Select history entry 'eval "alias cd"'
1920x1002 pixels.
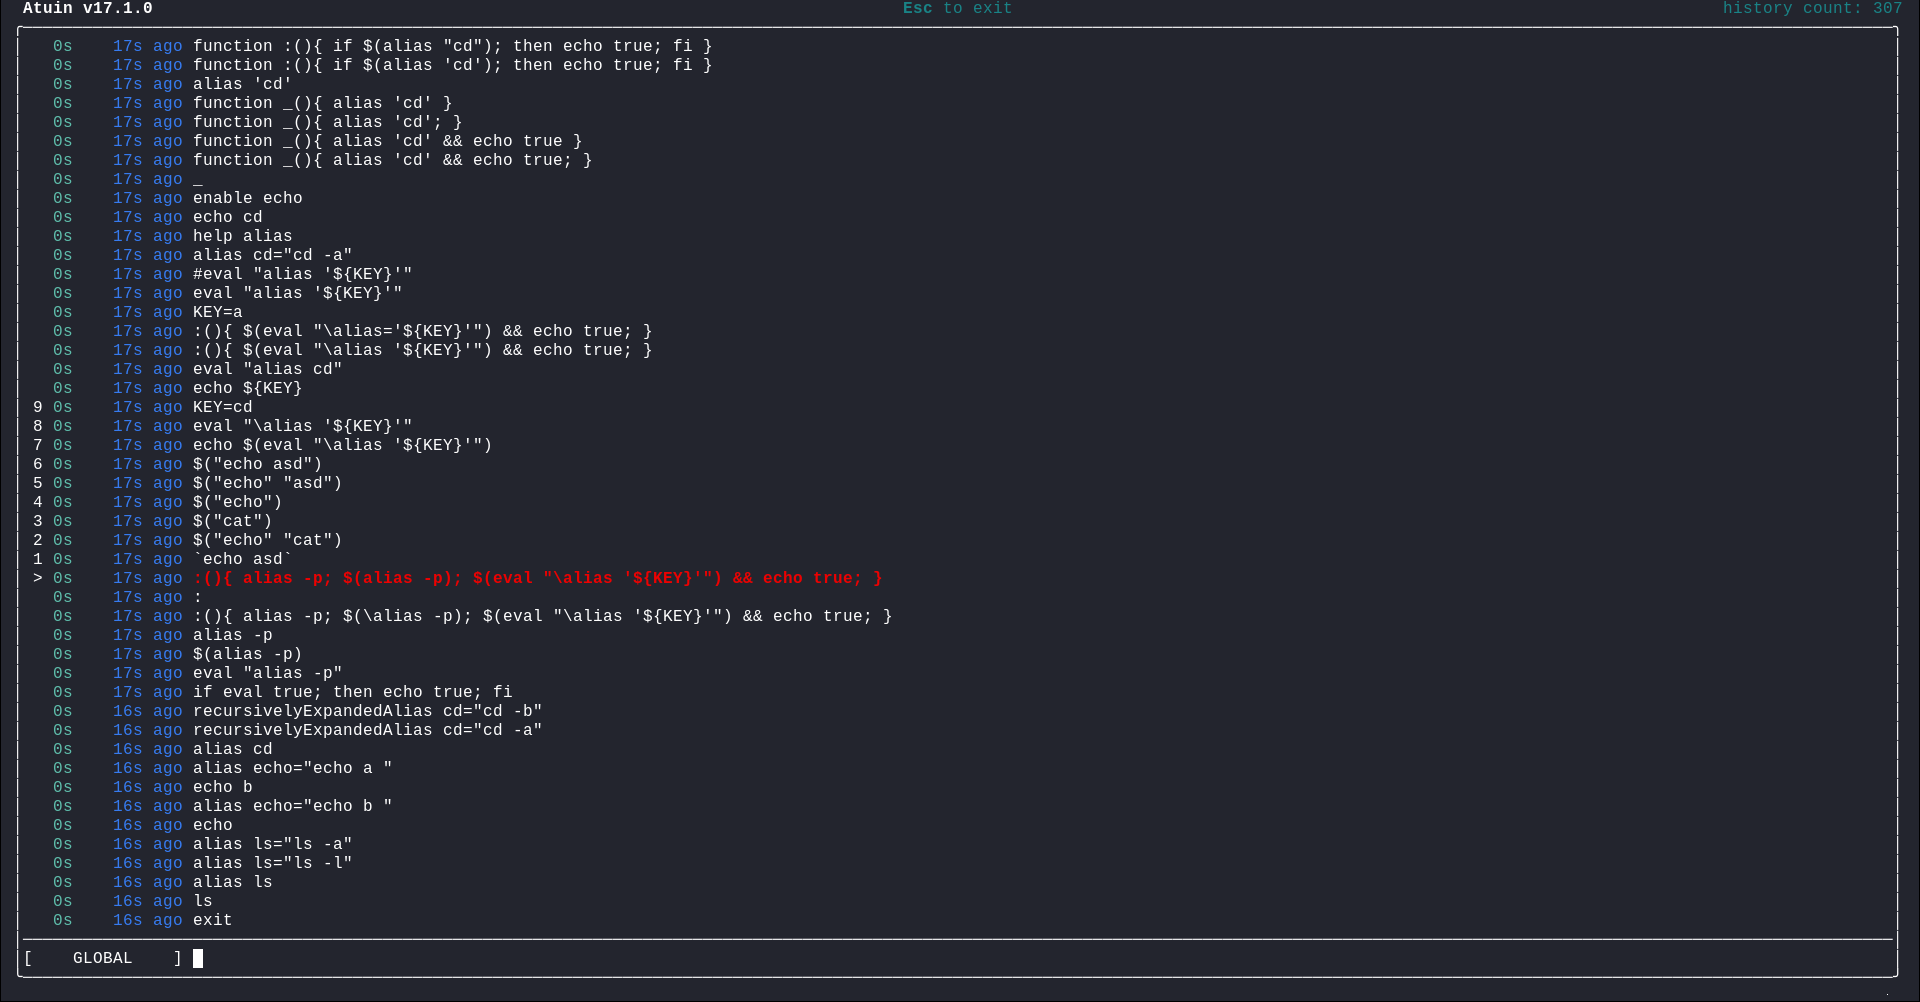point(268,369)
